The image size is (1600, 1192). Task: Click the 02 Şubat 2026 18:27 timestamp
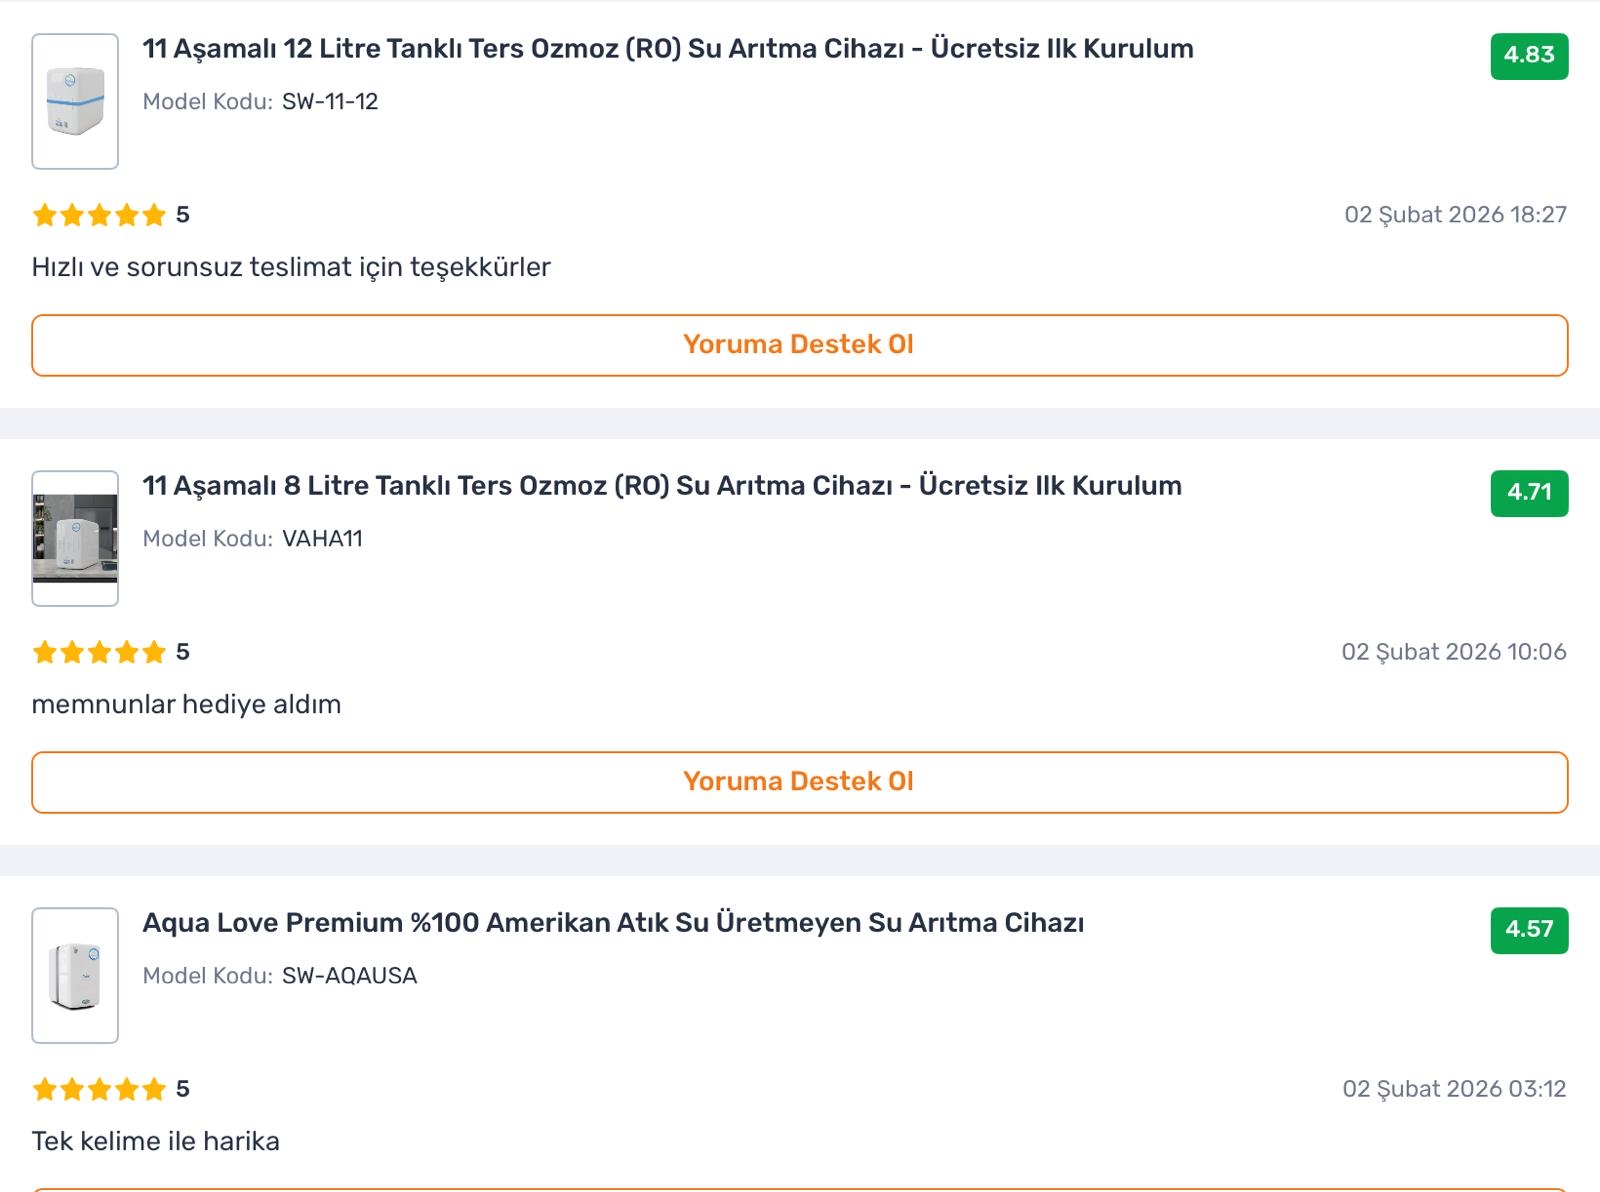point(1455,215)
